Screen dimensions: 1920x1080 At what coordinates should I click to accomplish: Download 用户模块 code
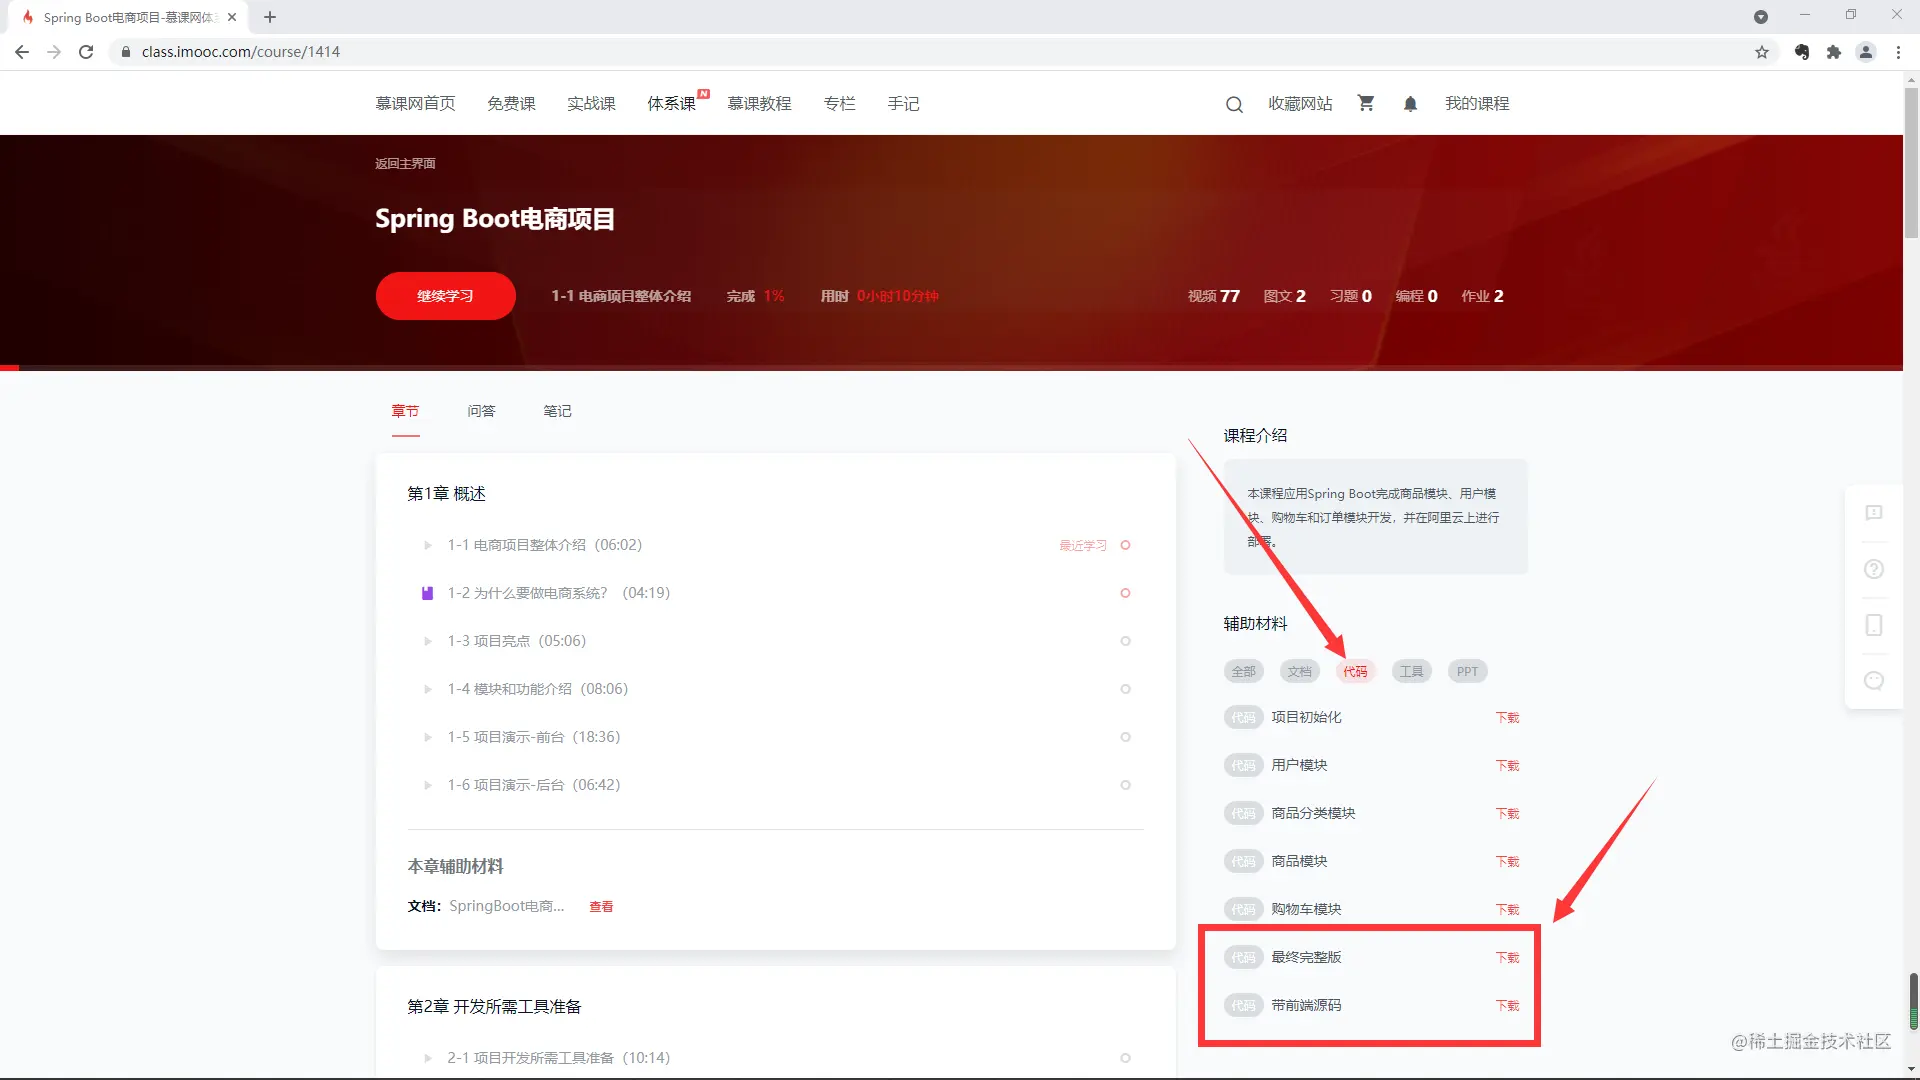(1507, 766)
